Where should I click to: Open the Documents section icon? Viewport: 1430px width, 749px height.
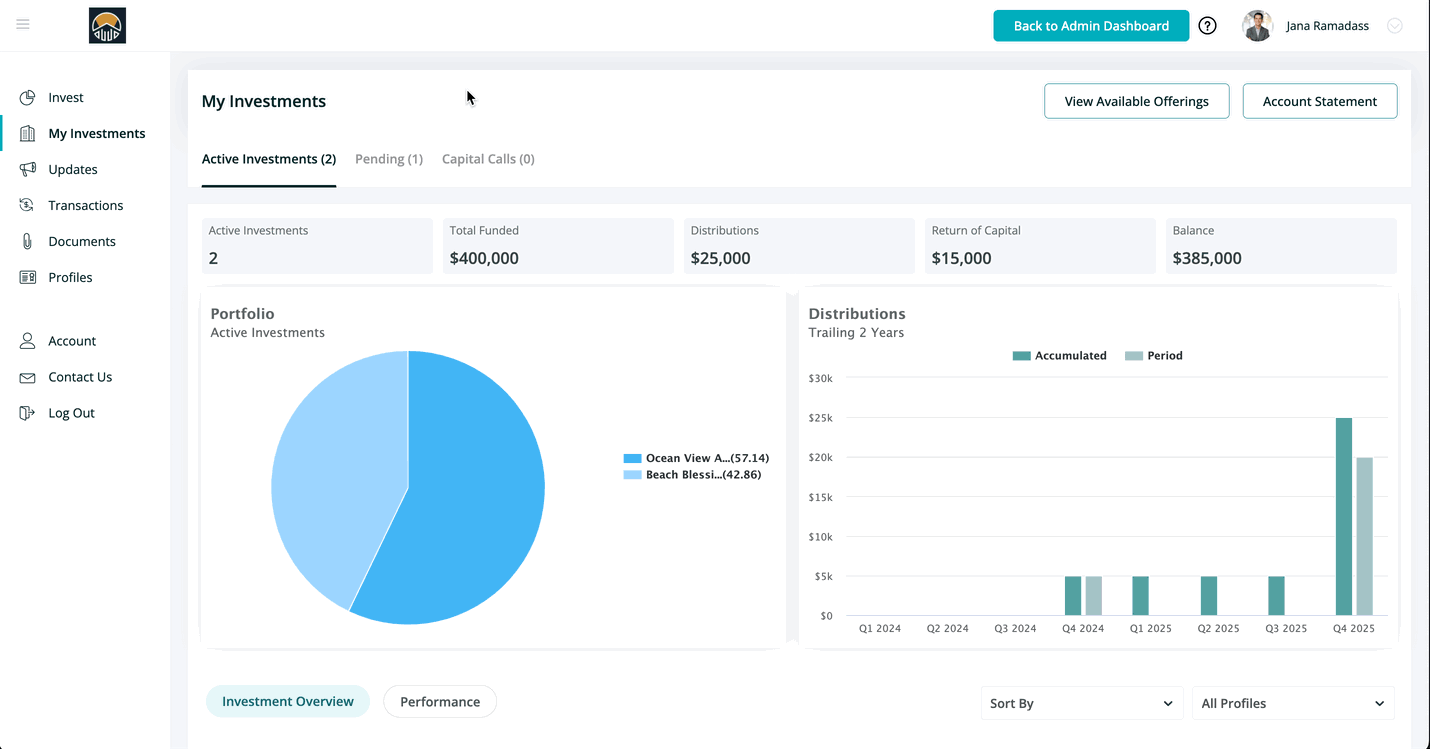pos(29,241)
